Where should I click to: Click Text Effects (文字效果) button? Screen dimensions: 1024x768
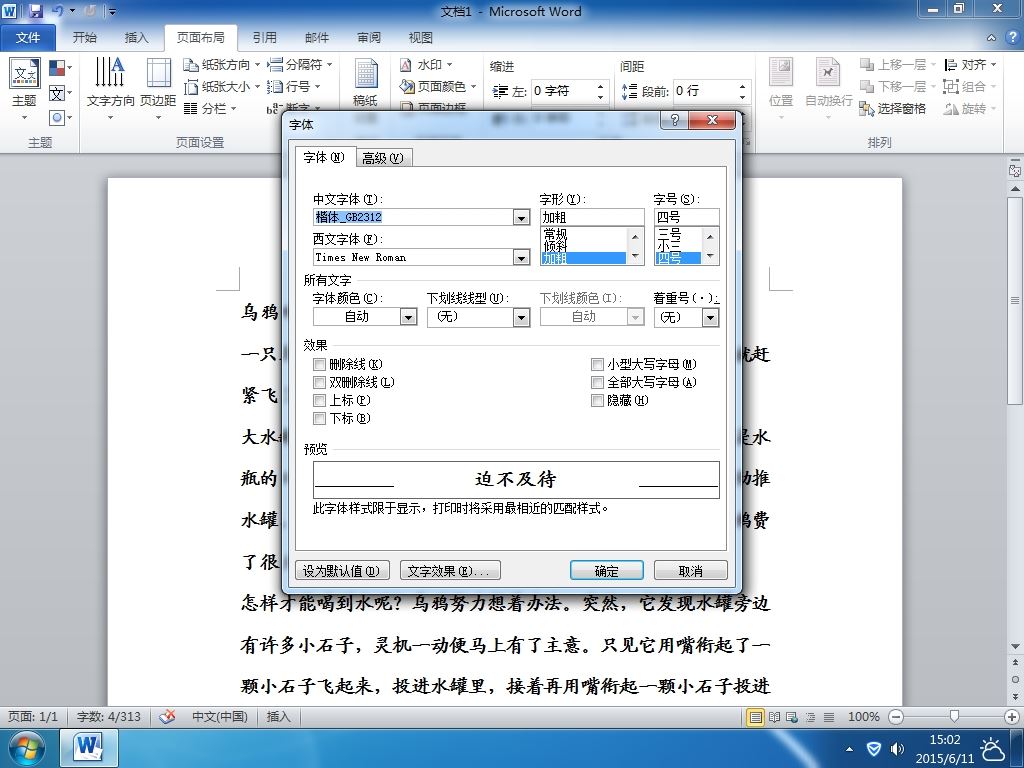click(450, 571)
